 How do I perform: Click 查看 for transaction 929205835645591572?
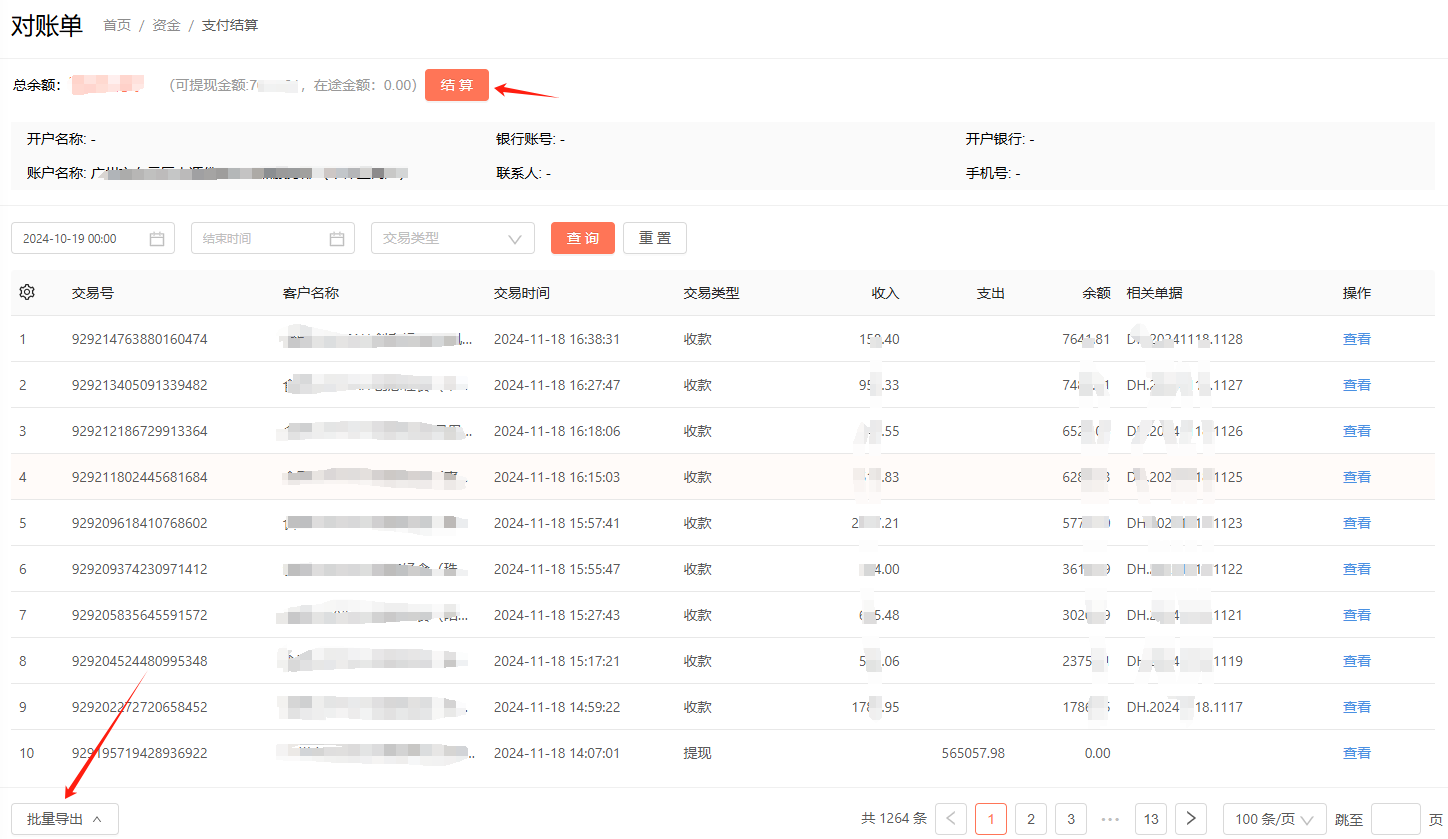(1357, 615)
